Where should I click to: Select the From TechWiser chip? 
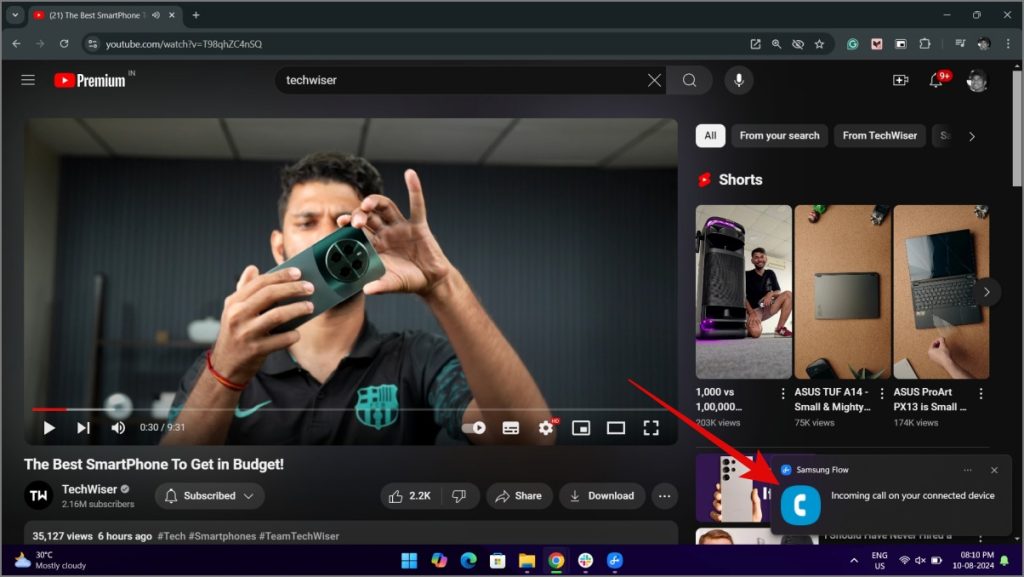[x=880, y=135]
